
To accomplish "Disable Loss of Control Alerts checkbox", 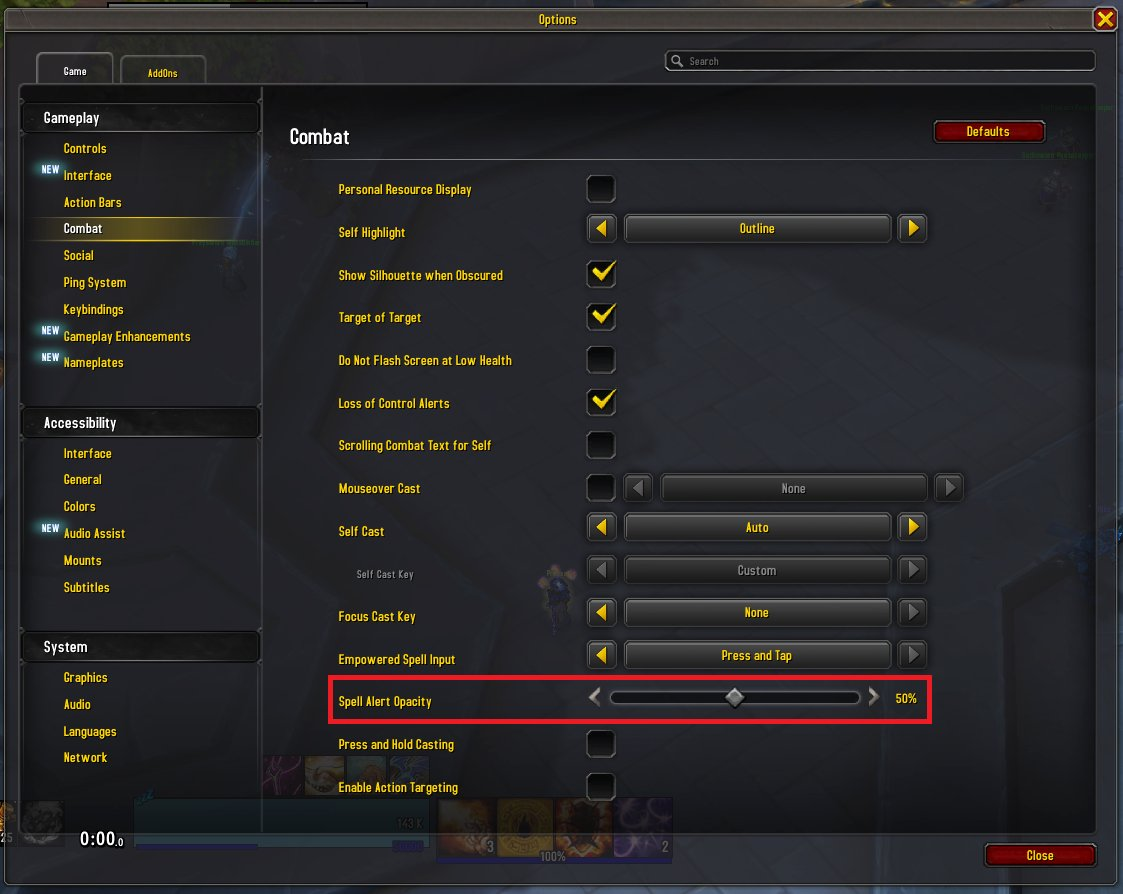I will pyautogui.click(x=601, y=403).
